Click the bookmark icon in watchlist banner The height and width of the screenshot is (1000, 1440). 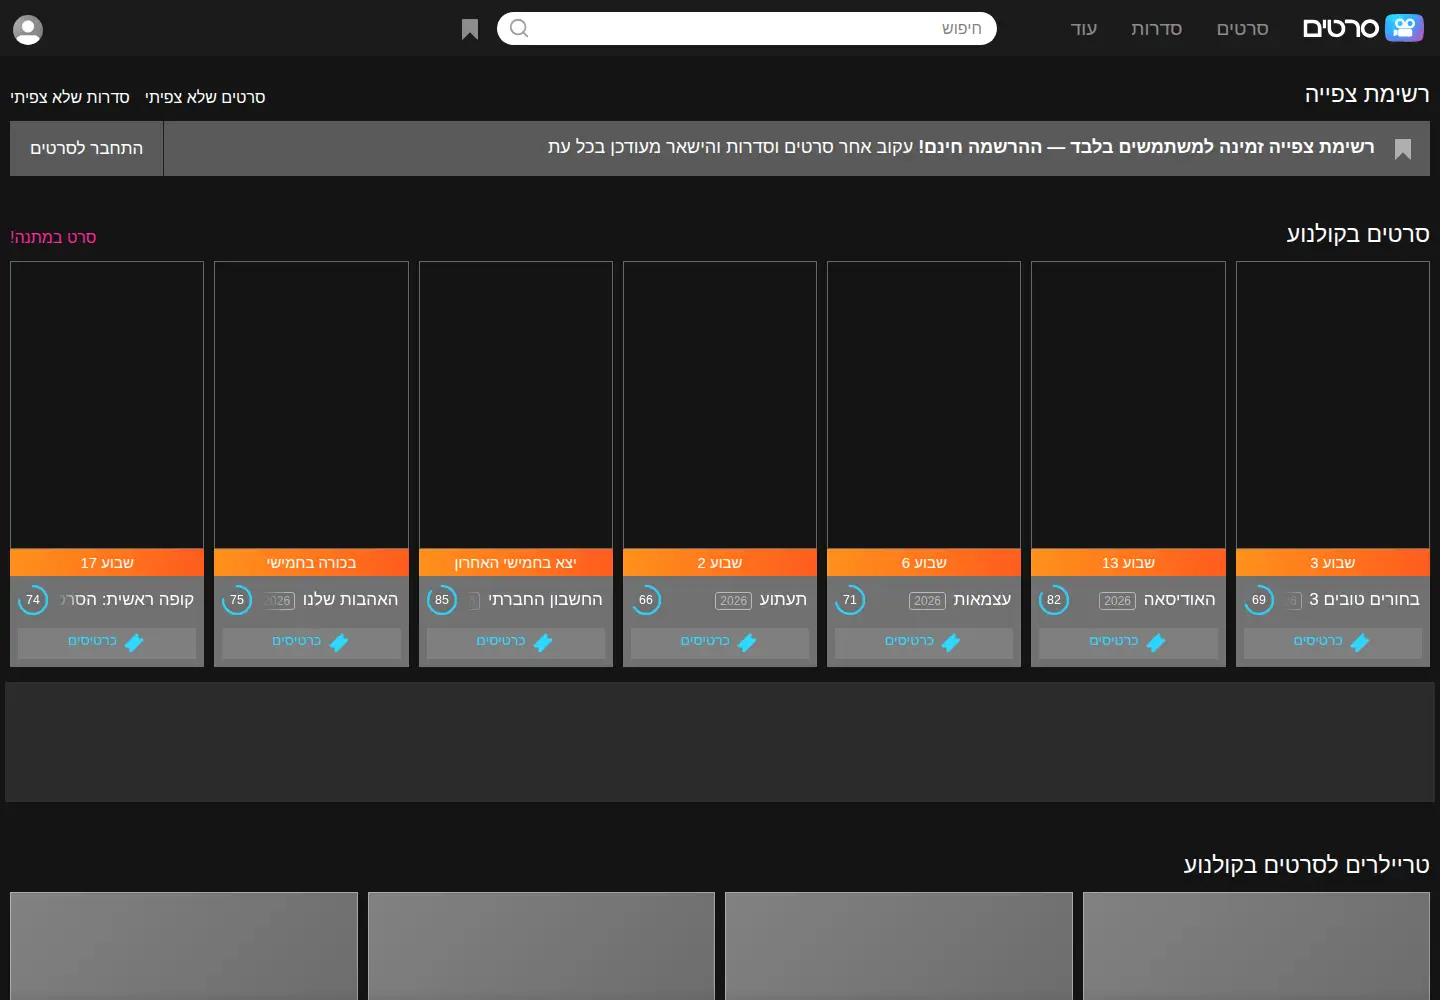pos(1403,149)
